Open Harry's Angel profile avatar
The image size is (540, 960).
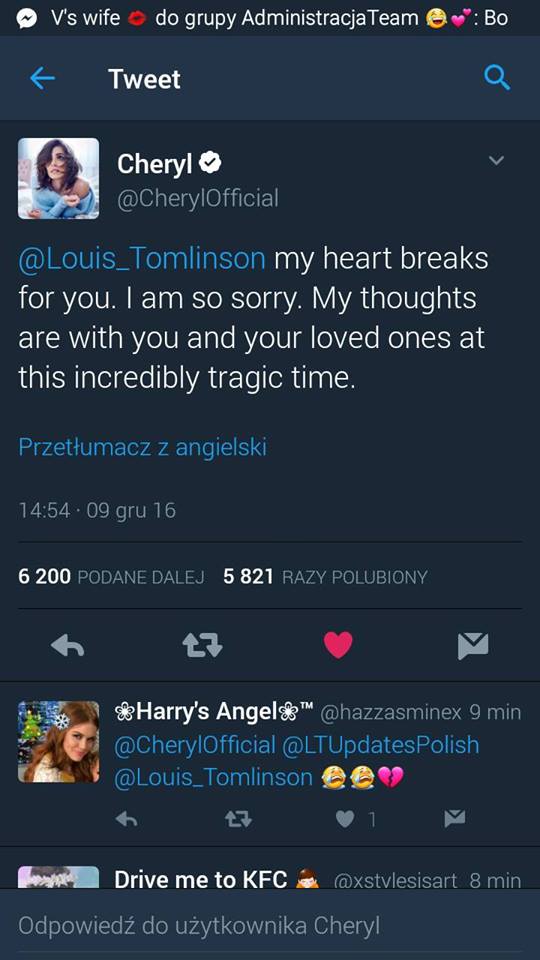[58, 741]
